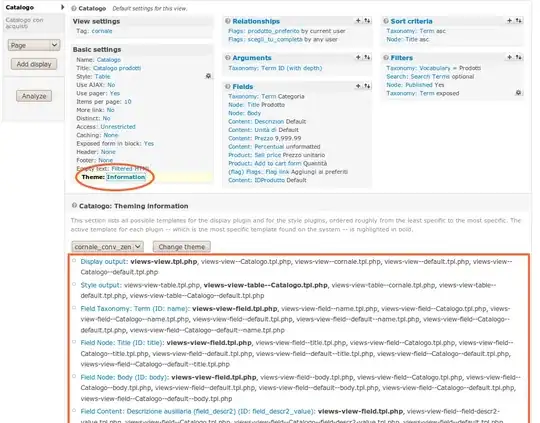The image size is (540, 423).
Task: Click the Change theme button
Action: click(x=181, y=247)
